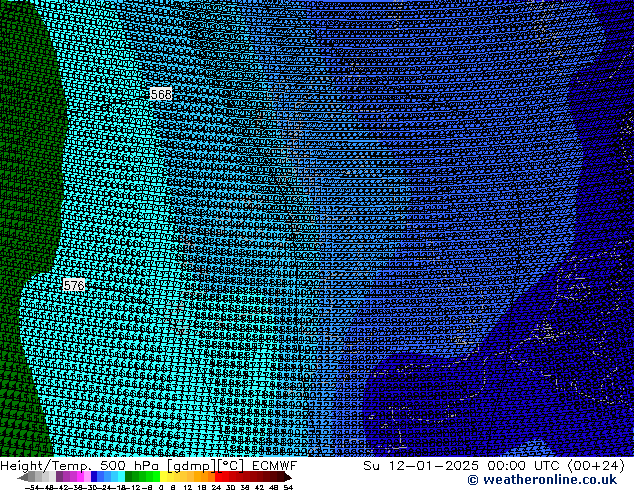Image resolution: width=634 pixels, height=490 pixels.
Task: Click the gray left arrow end of legend
Action: tap(23, 478)
